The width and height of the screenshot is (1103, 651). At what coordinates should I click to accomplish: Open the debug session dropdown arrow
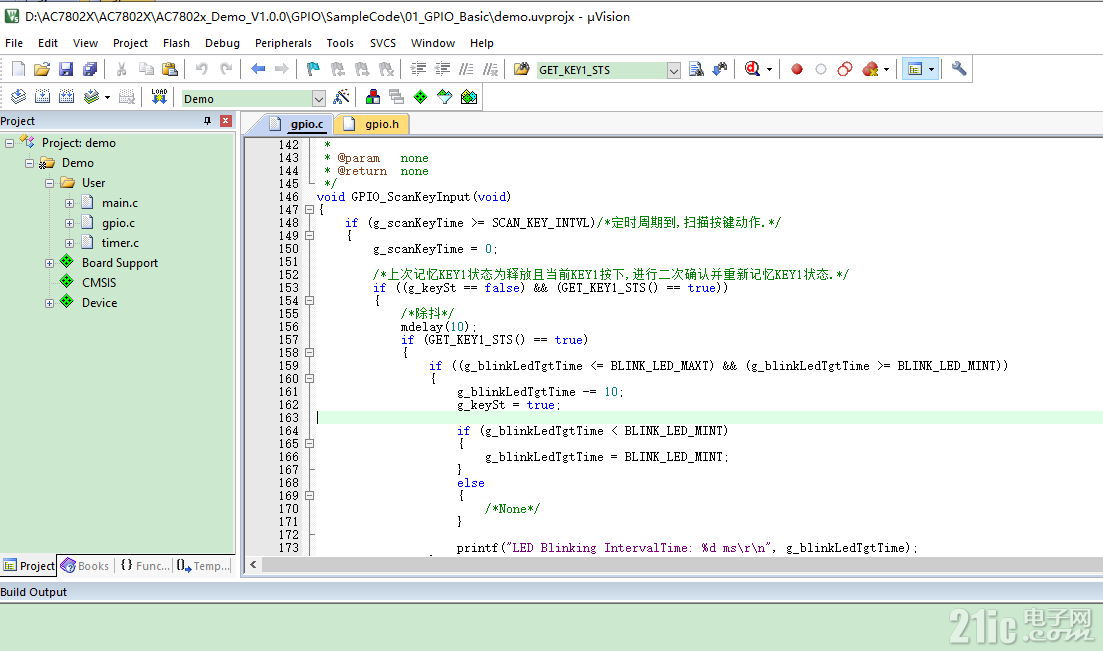point(769,70)
